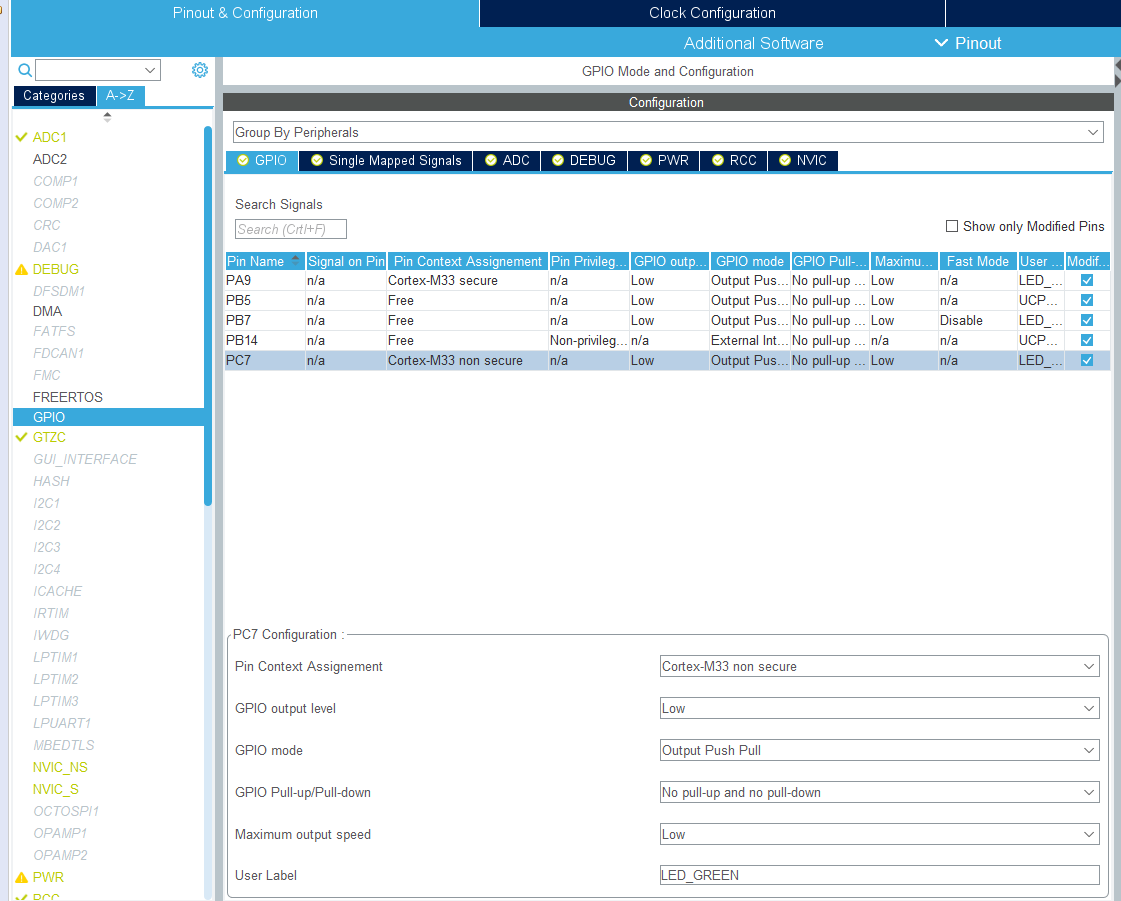
Task: Toggle the Modified checkbox for PA9 row
Action: point(1087,281)
